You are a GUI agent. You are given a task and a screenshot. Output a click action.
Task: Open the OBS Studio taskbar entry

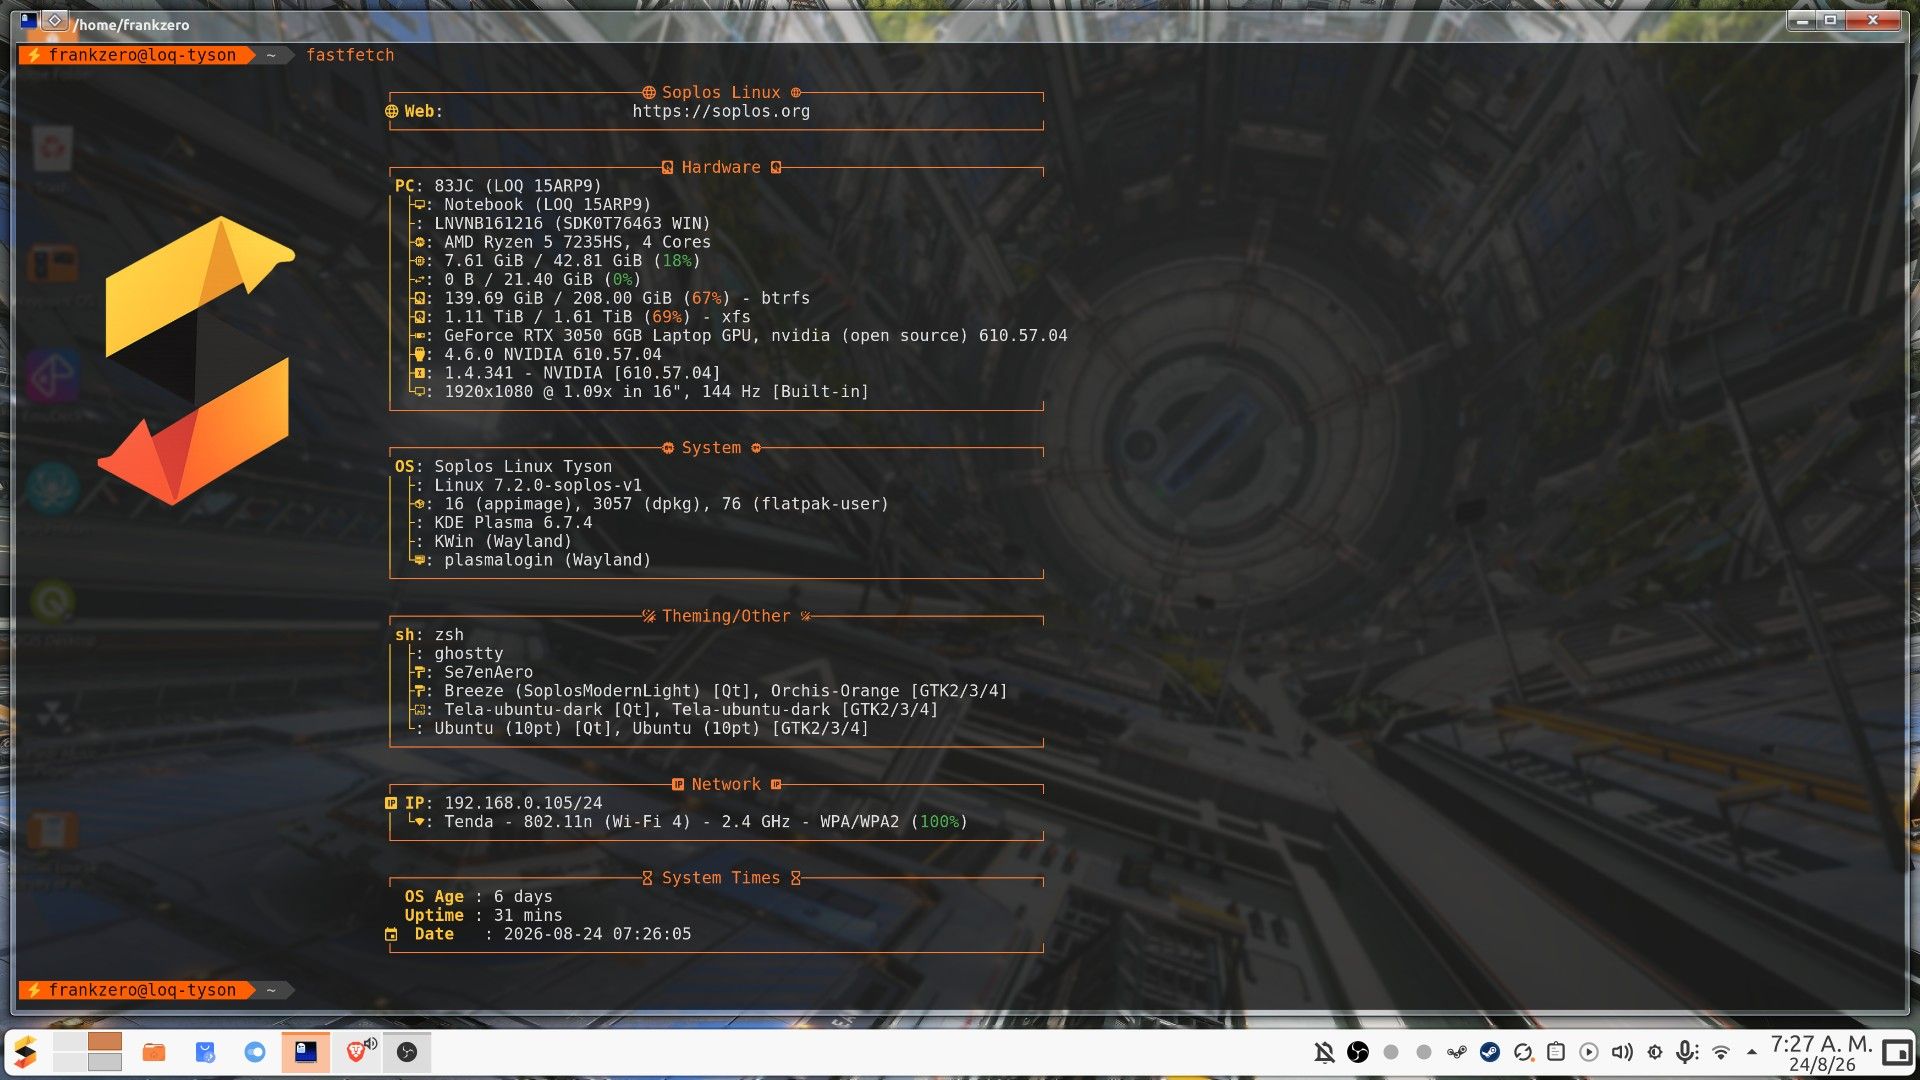pyautogui.click(x=407, y=1052)
